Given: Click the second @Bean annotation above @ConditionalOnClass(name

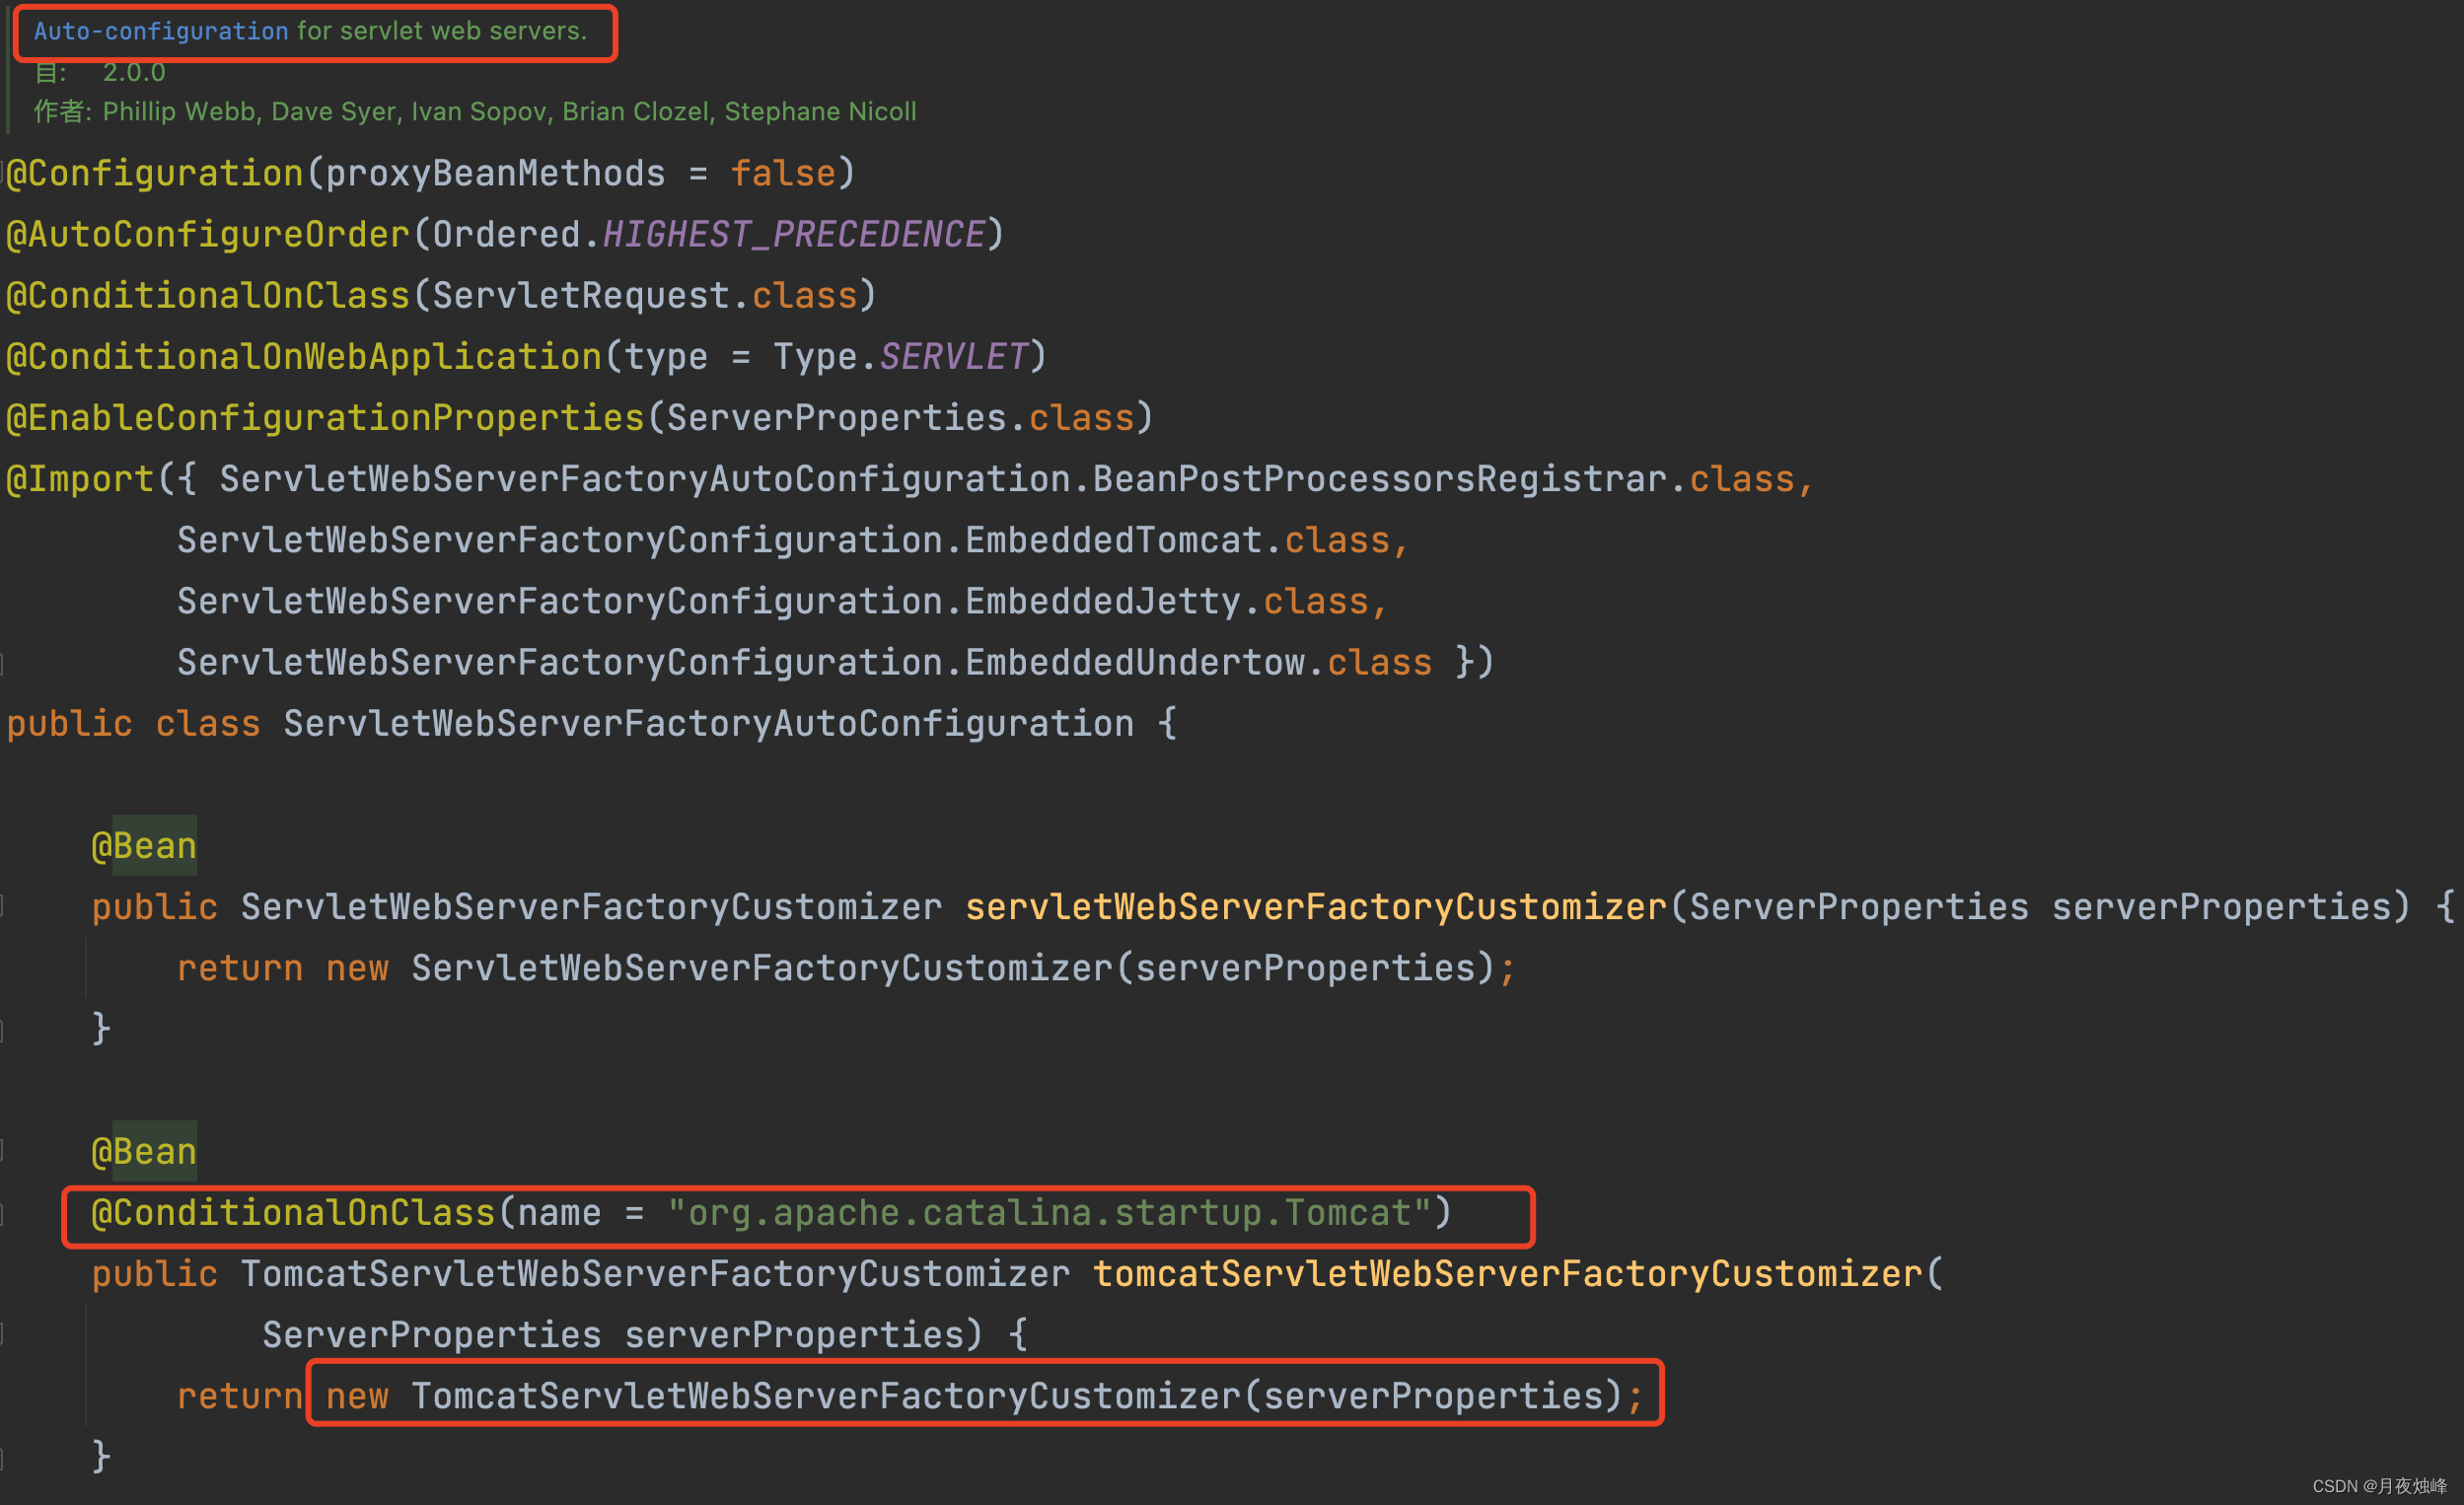Looking at the screenshot, I should click(144, 1152).
